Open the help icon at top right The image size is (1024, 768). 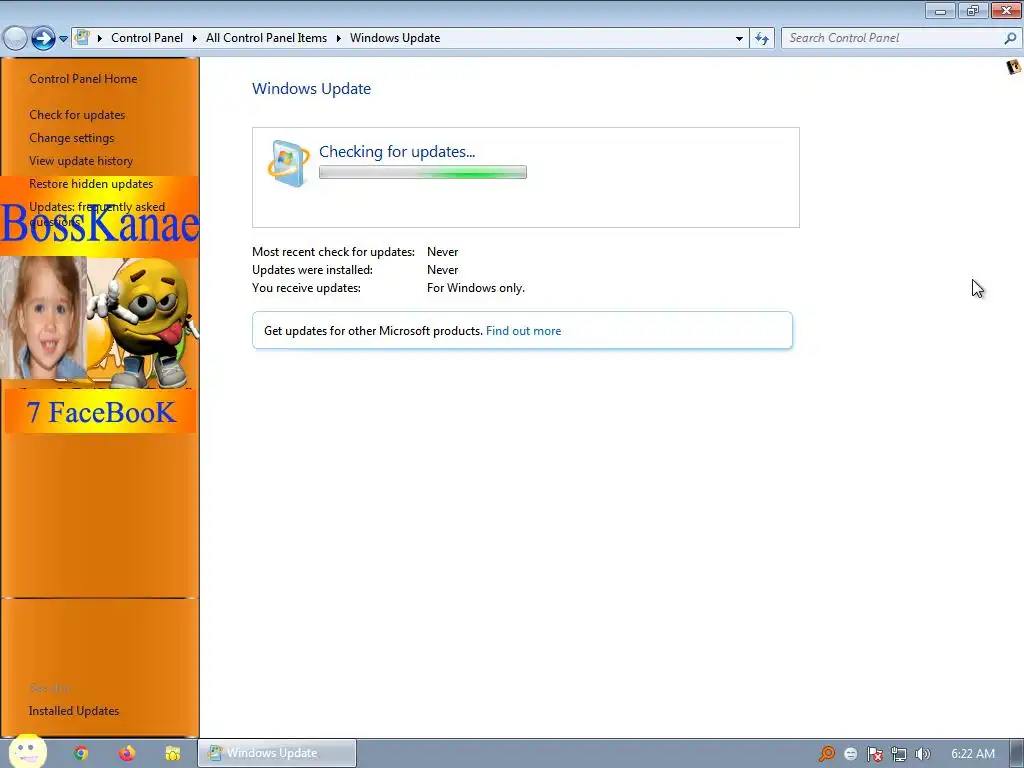pos(1014,67)
